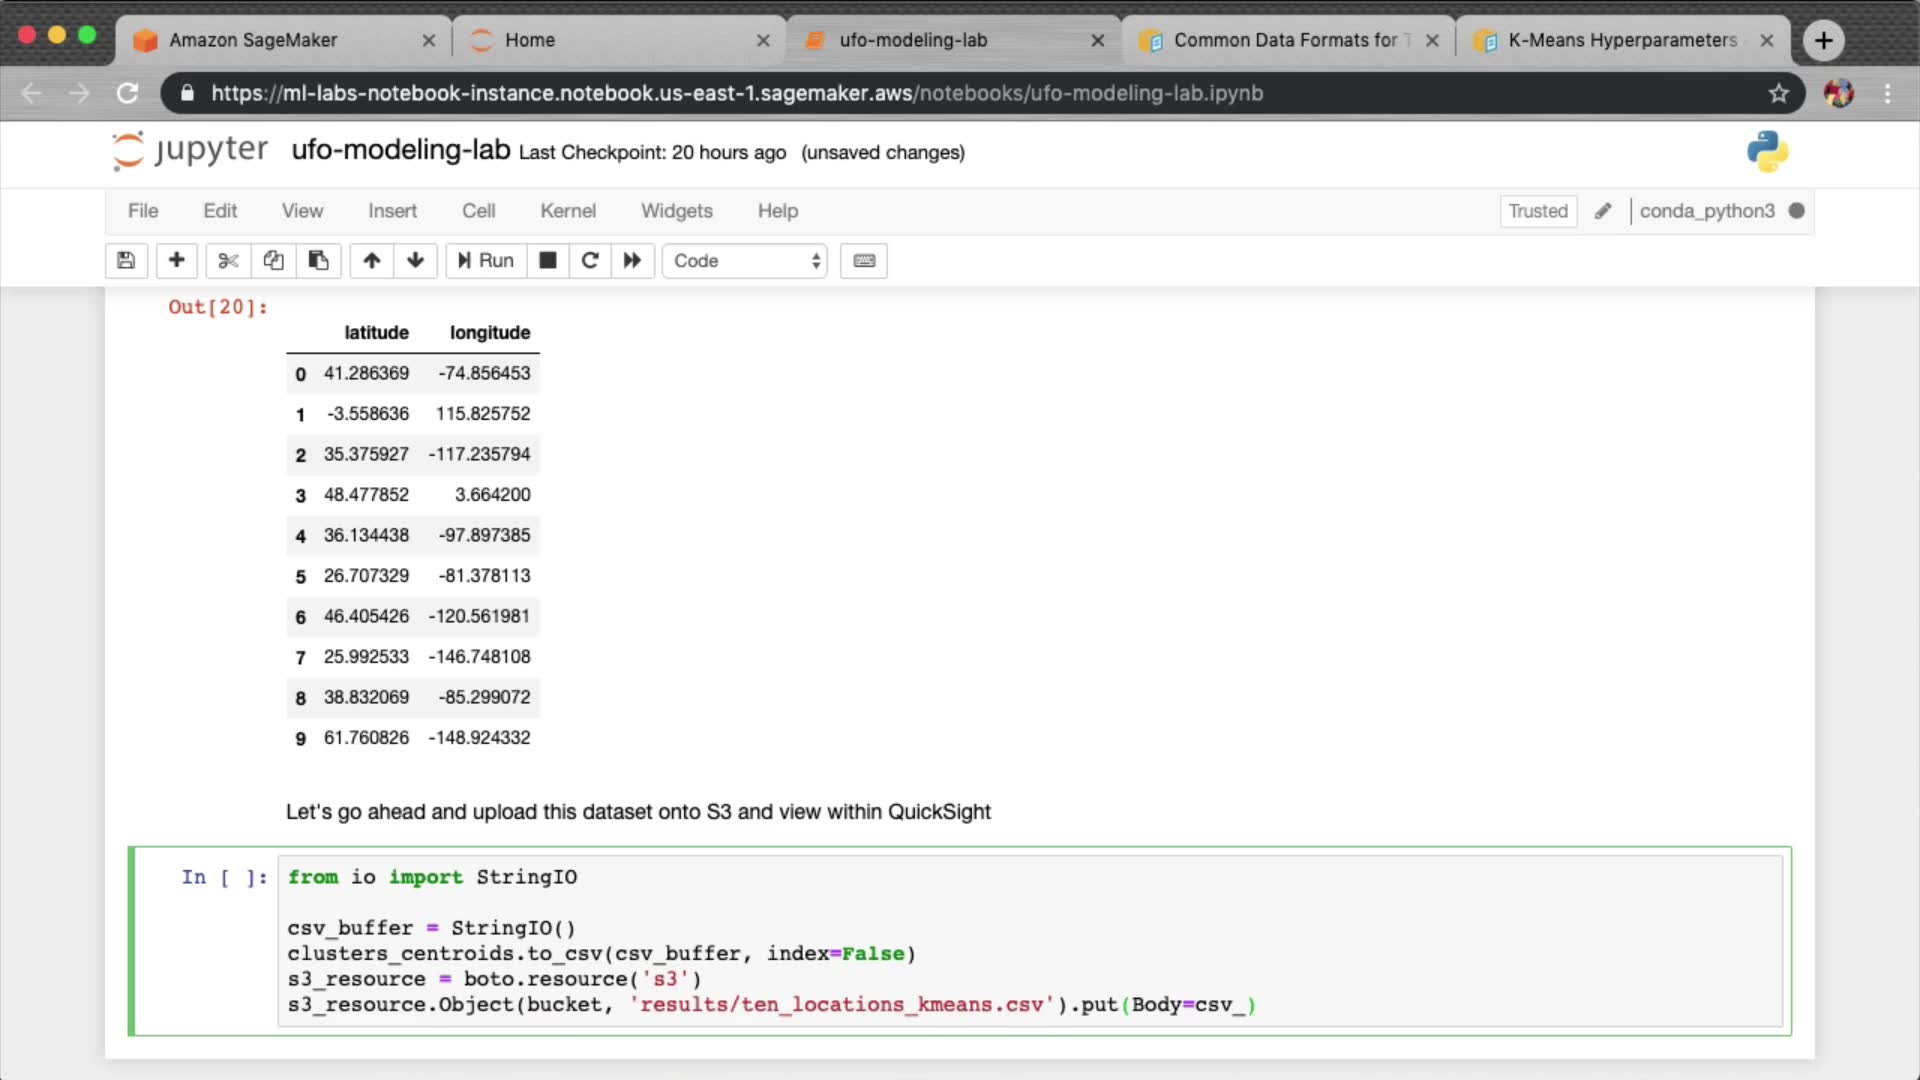Interrupt the kernel stop icon

tap(547, 261)
